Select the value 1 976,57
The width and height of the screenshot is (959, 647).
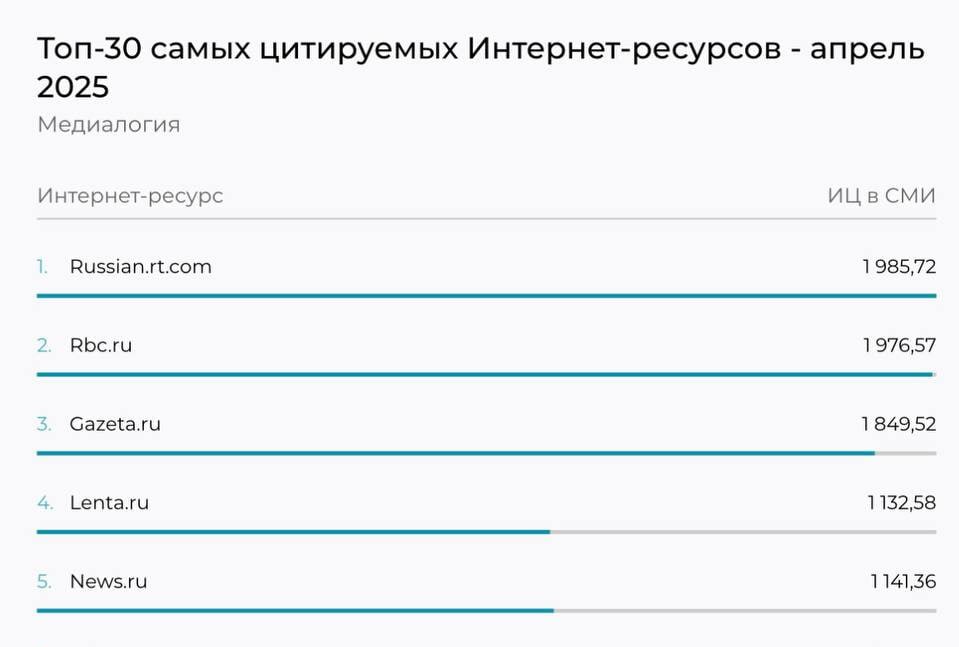click(x=899, y=346)
